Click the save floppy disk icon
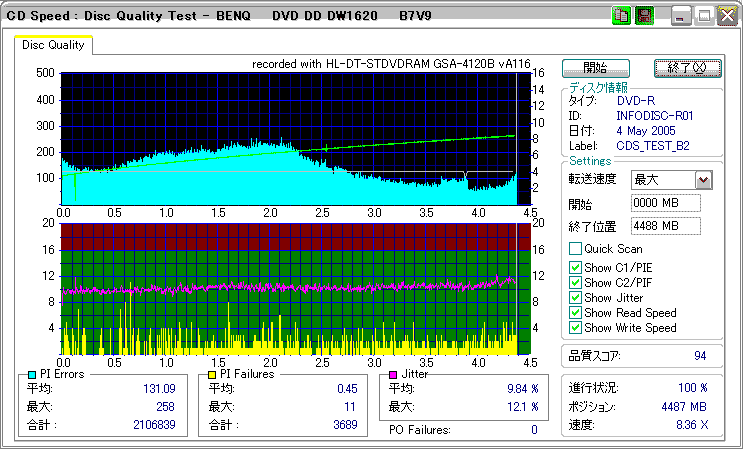This screenshot has width=743, height=449. tap(644, 16)
